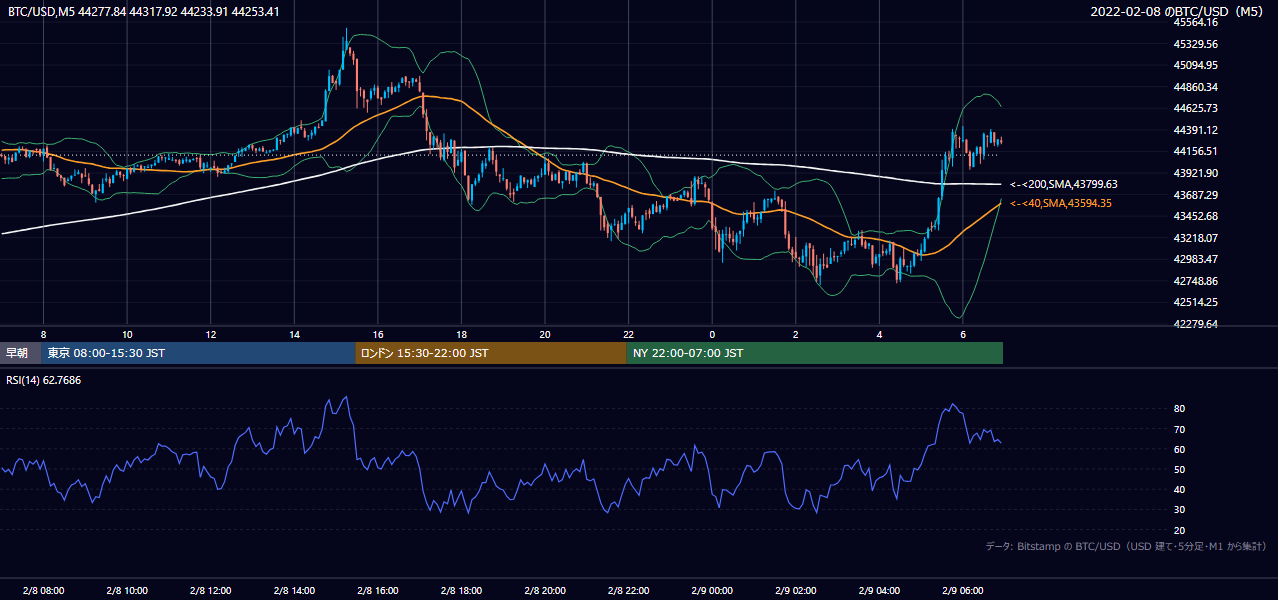This screenshot has width=1278, height=600.
Task: Click price axis value 44625.73
Action: pyautogui.click(x=1195, y=108)
